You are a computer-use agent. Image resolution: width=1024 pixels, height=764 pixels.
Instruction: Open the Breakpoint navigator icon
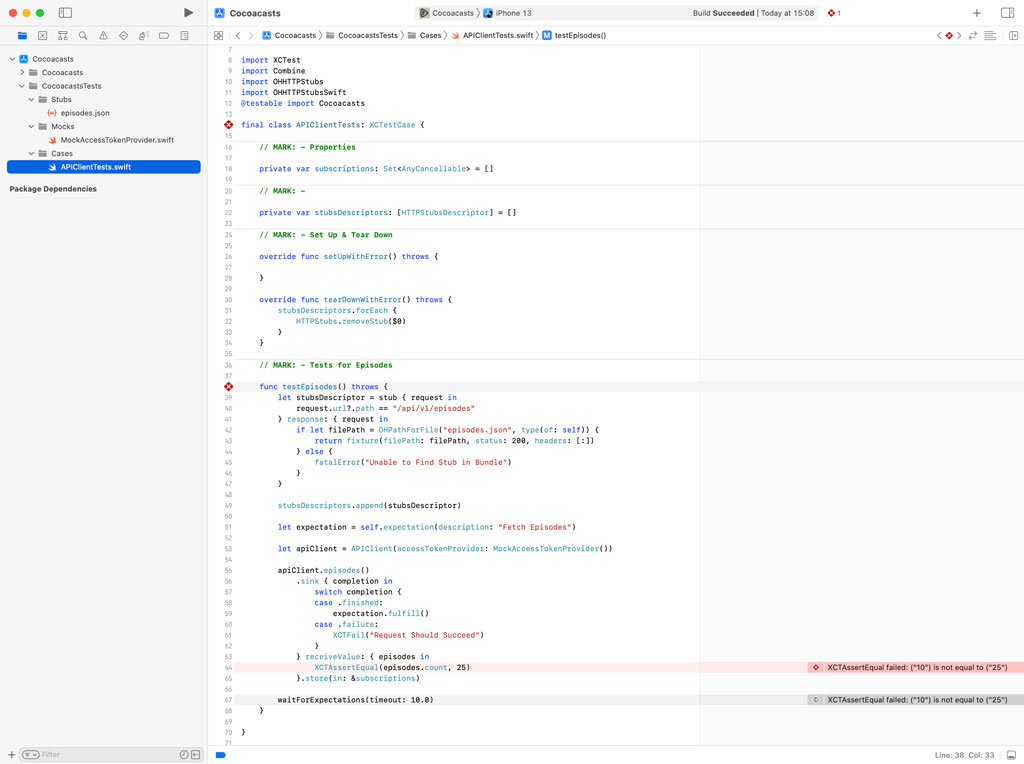click(164, 35)
